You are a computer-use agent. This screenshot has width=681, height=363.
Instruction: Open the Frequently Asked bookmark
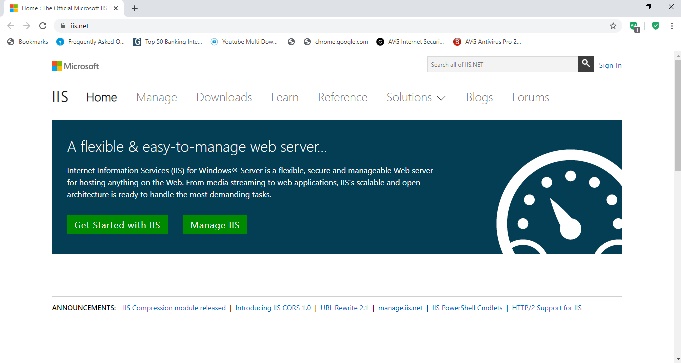(90, 42)
